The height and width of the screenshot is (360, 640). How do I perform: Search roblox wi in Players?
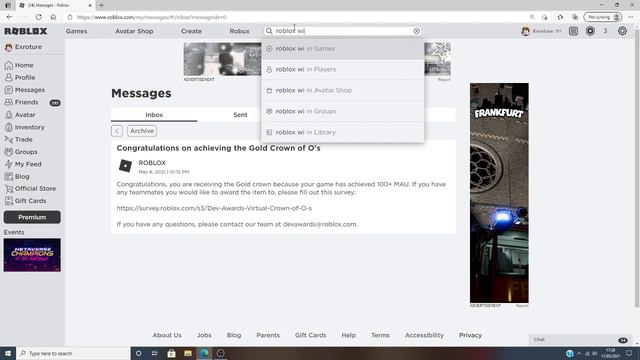click(342, 69)
